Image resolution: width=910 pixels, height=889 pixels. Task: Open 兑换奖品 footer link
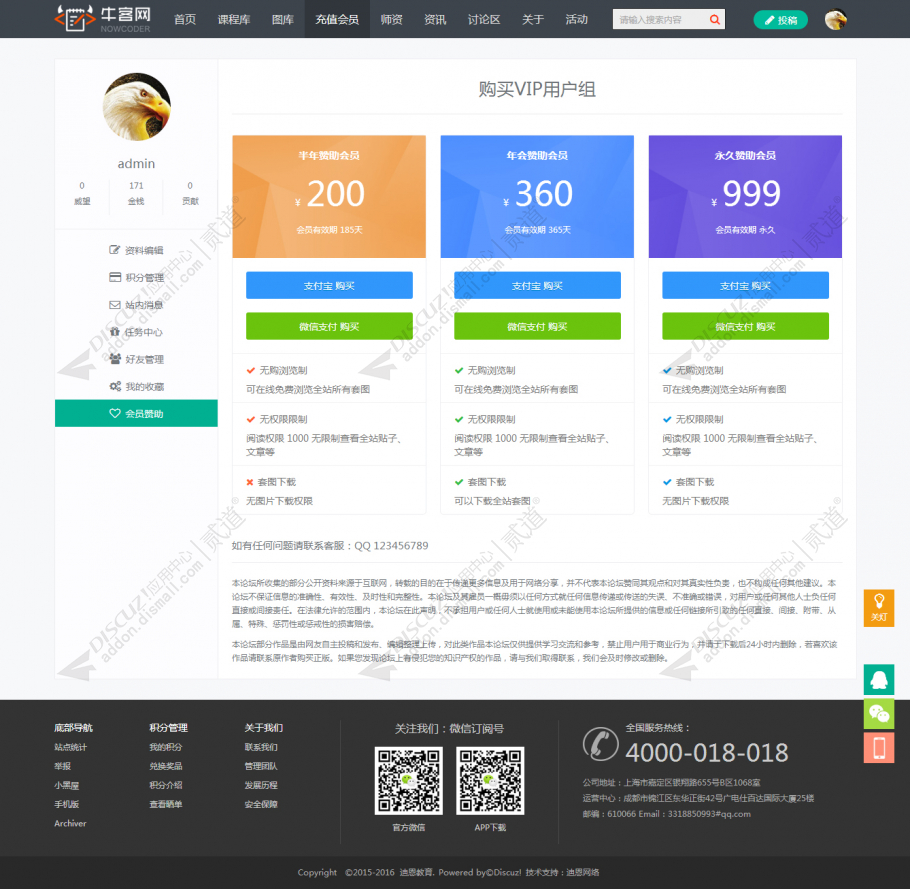tap(165, 766)
